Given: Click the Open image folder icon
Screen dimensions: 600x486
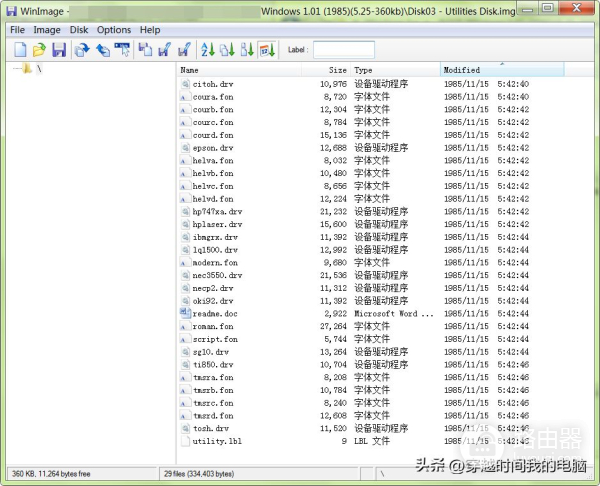Looking at the screenshot, I should click(39, 50).
